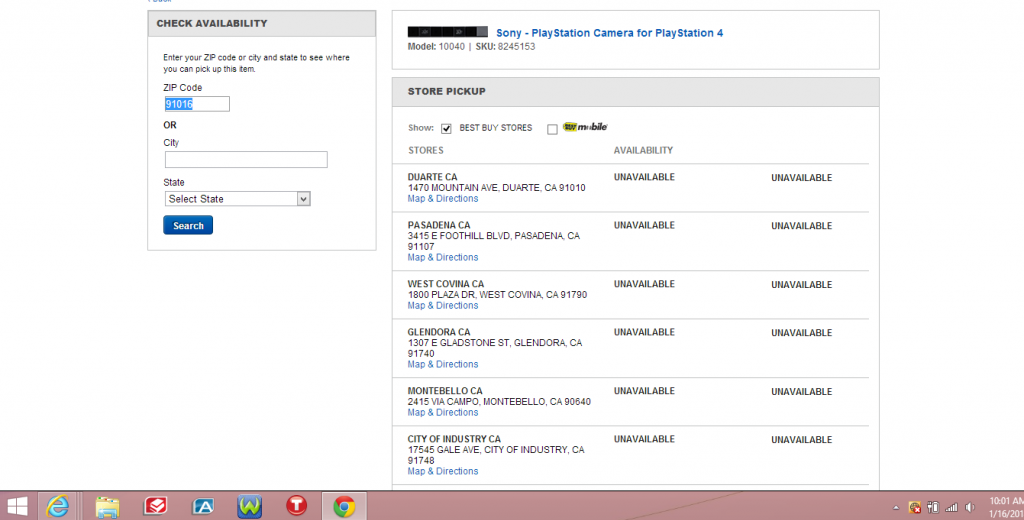Screen dimensions: 1024x520
Task: Open the green W app in taskbar
Action: (x=249, y=506)
